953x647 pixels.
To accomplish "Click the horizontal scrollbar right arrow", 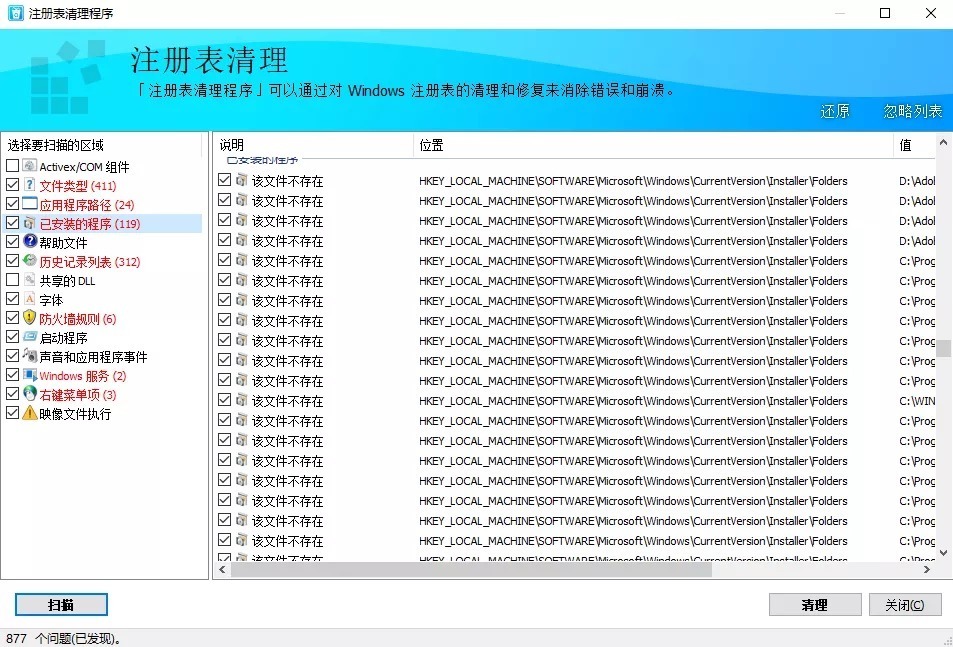I will [927, 569].
